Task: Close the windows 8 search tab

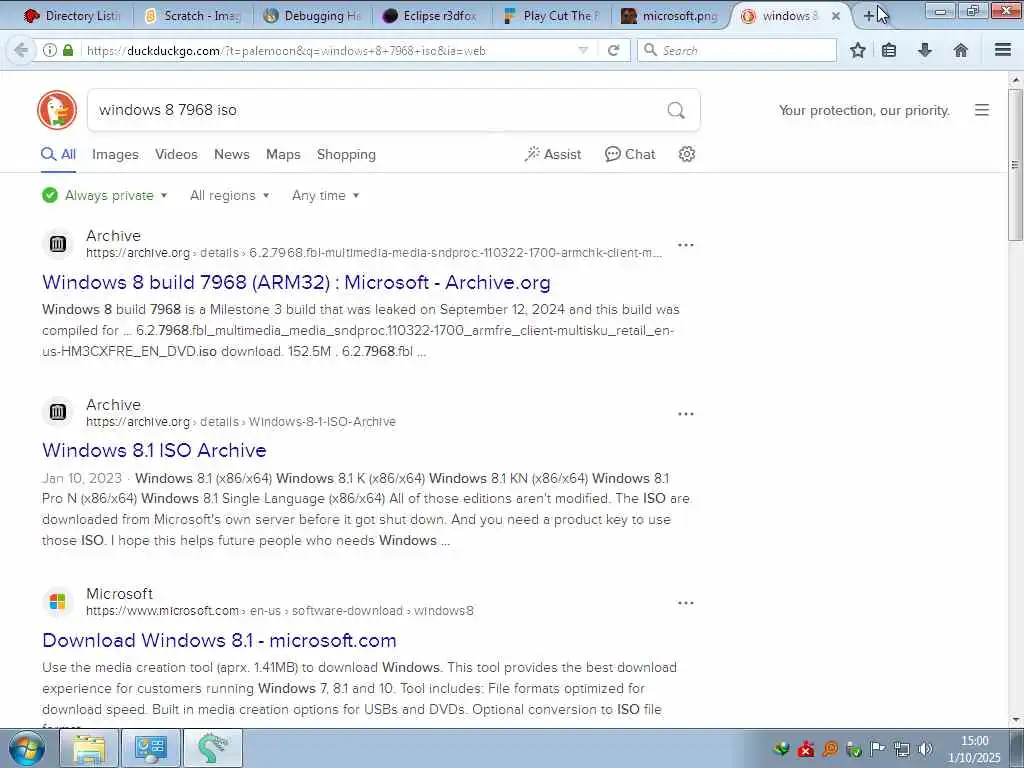Action: point(836,16)
